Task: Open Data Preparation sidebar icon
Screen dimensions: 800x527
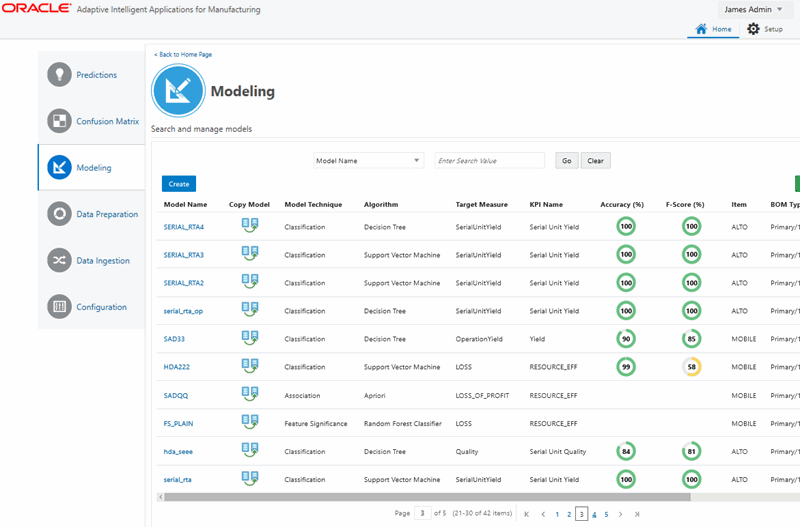Action: point(60,214)
